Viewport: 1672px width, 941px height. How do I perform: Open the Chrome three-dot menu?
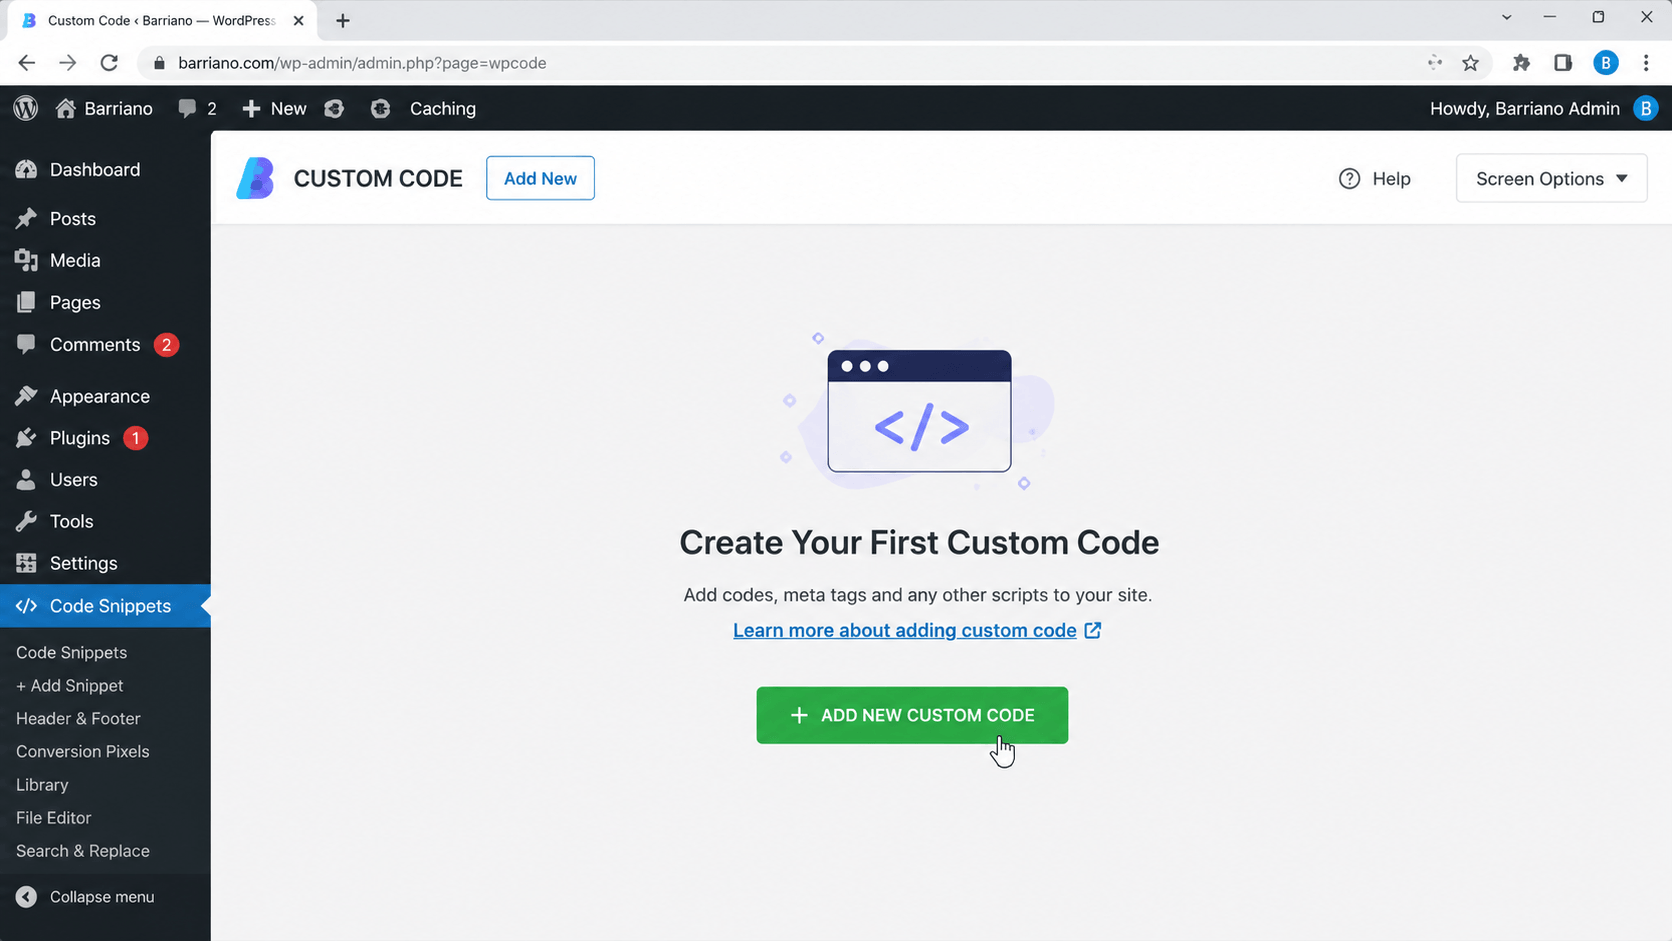pos(1646,63)
